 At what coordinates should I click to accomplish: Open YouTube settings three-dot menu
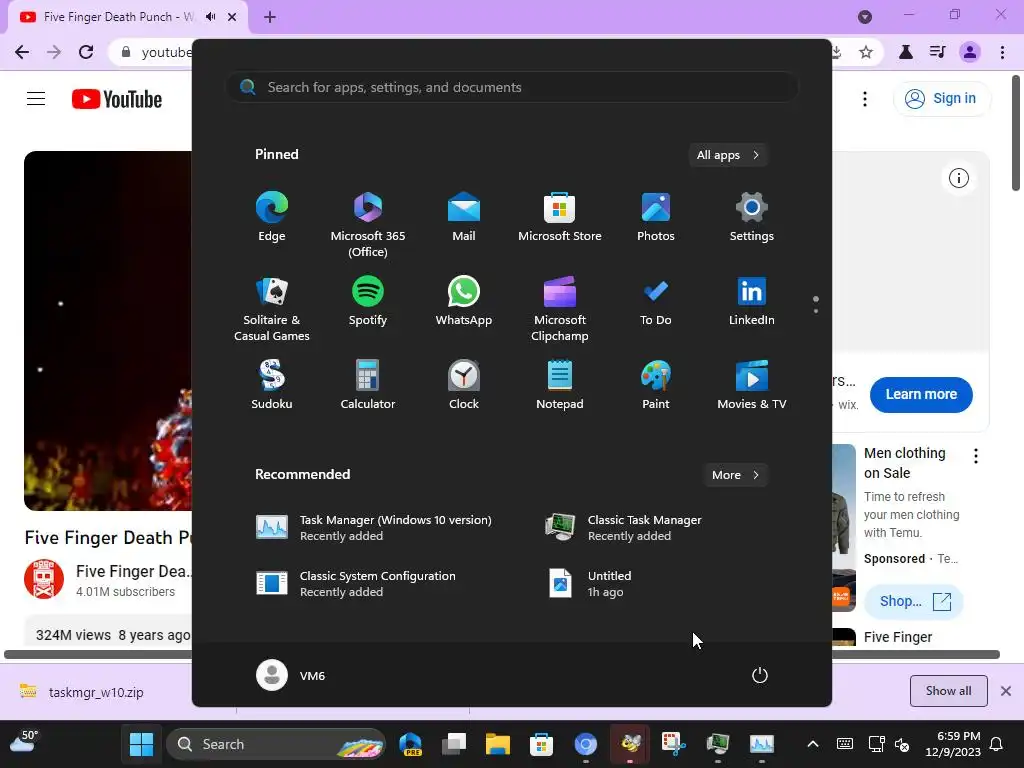865,99
